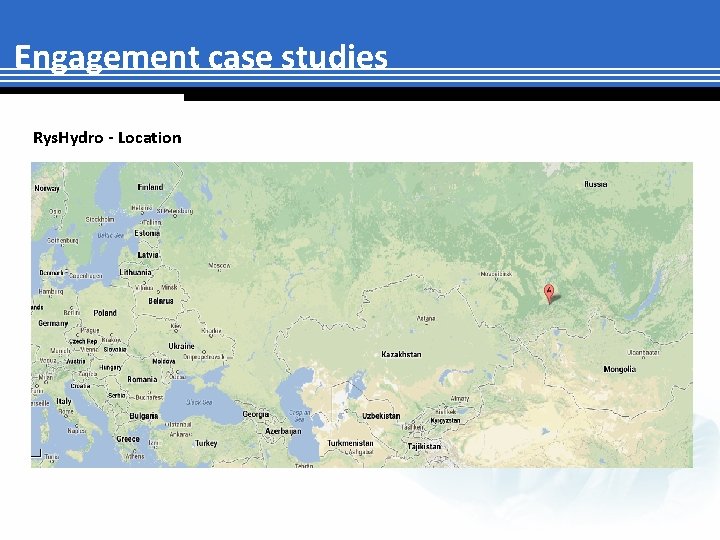720x540 pixels.
Task: Click the Poland country label
Action: click(x=105, y=313)
